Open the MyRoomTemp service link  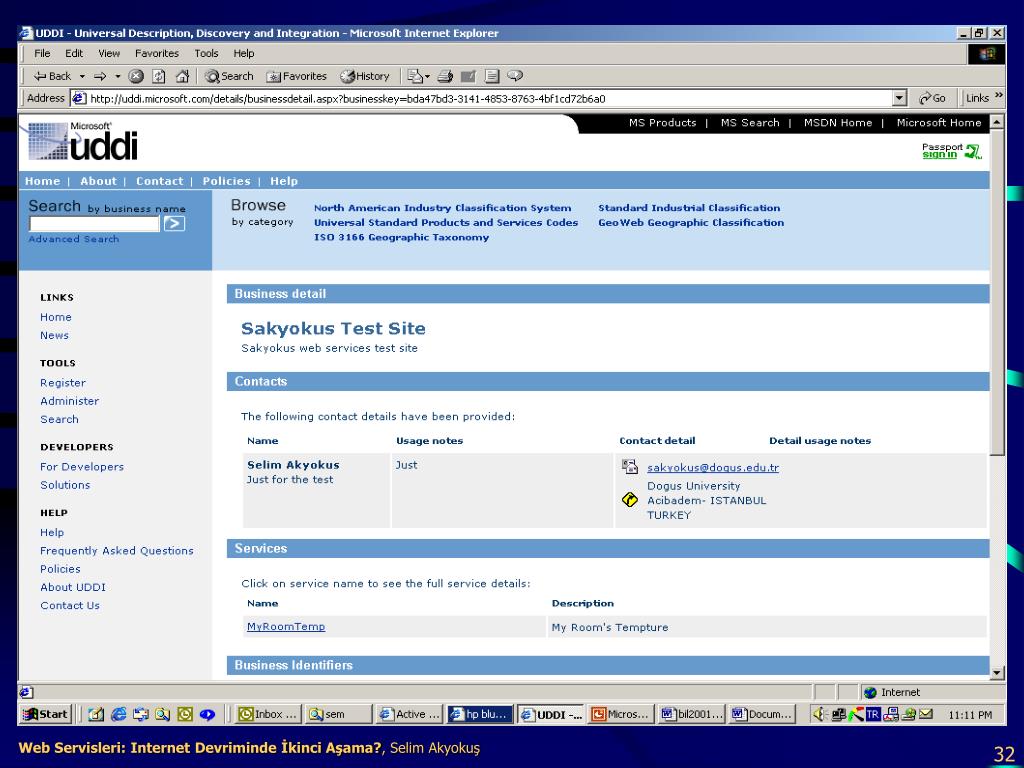click(285, 627)
